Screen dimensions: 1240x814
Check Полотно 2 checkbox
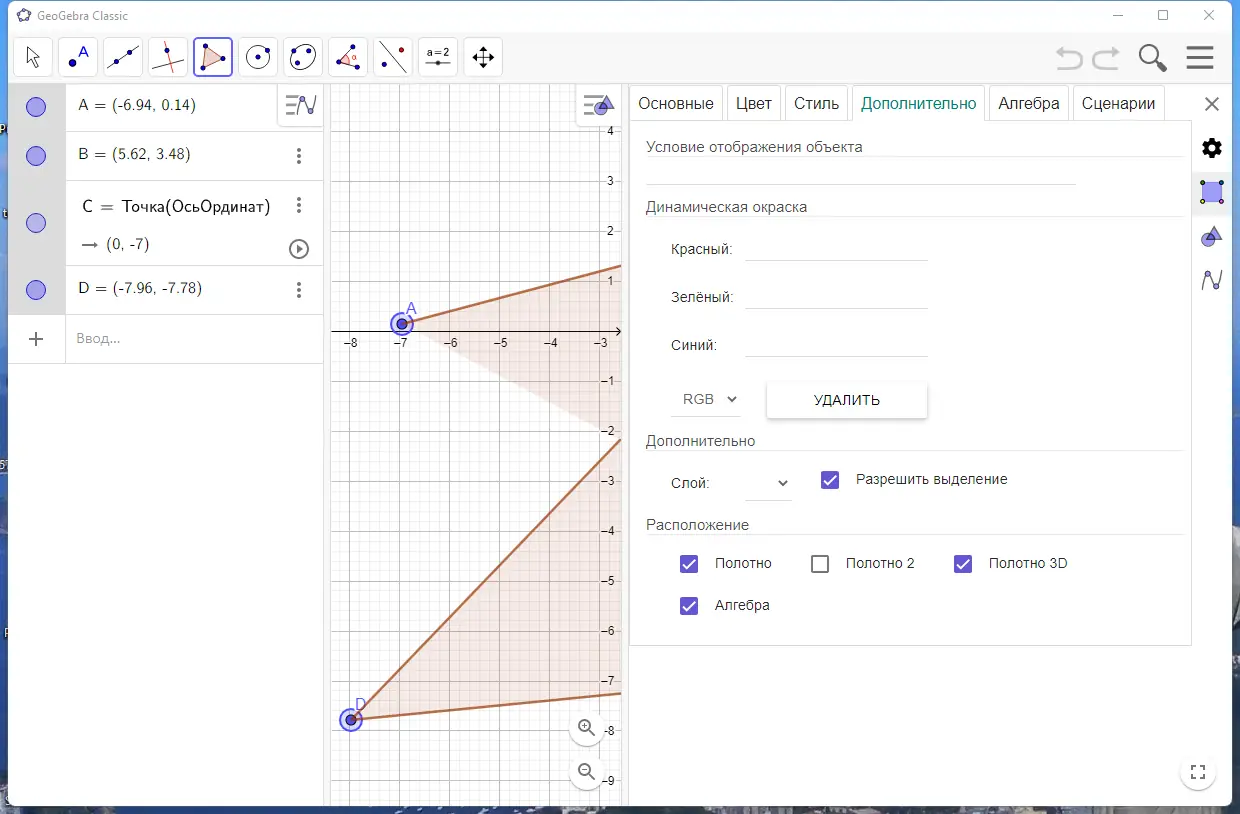[x=820, y=564]
